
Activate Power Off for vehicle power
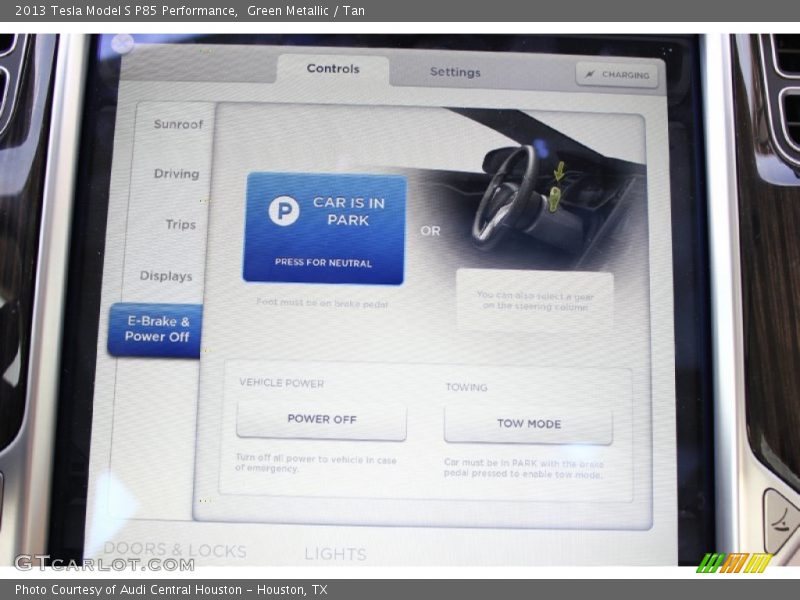click(320, 419)
